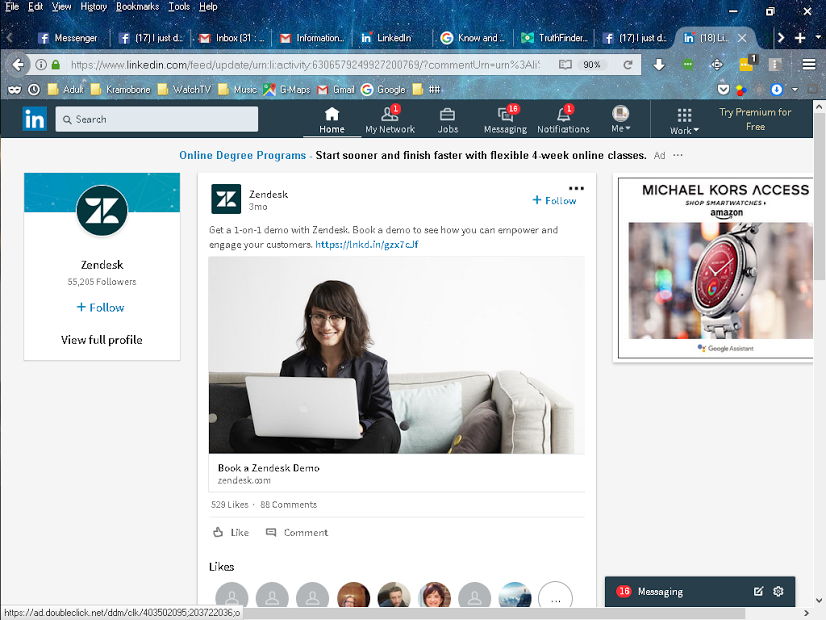The image size is (826, 620).
Task: Open the post options three-dot menu
Action: (x=576, y=188)
